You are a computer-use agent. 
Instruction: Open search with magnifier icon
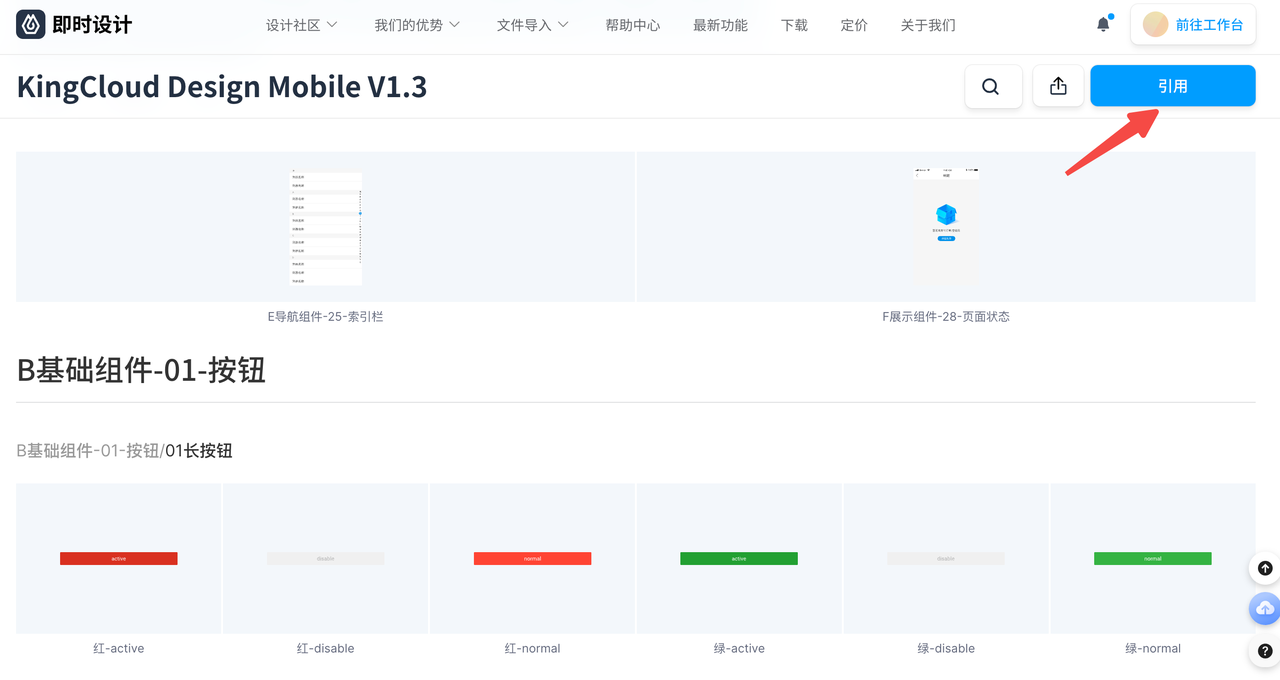tap(991, 87)
